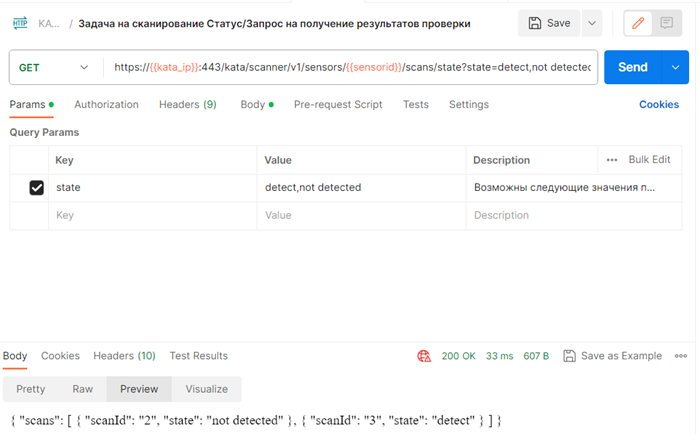Click the pencil edit mode icon

coord(636,23)
